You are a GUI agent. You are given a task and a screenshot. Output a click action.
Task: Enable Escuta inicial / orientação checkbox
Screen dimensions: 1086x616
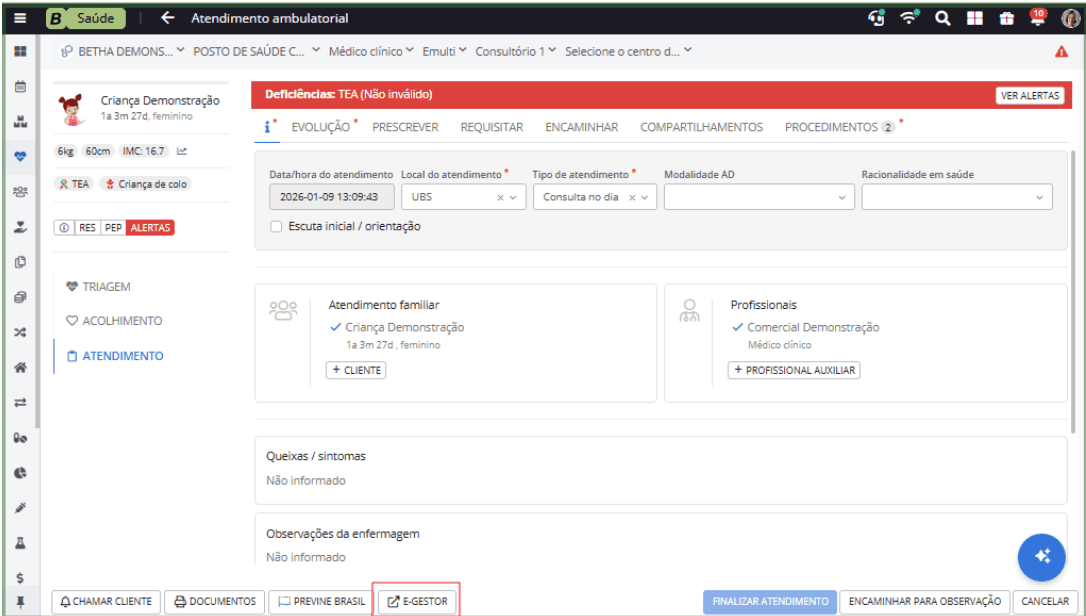click(276, 227)
